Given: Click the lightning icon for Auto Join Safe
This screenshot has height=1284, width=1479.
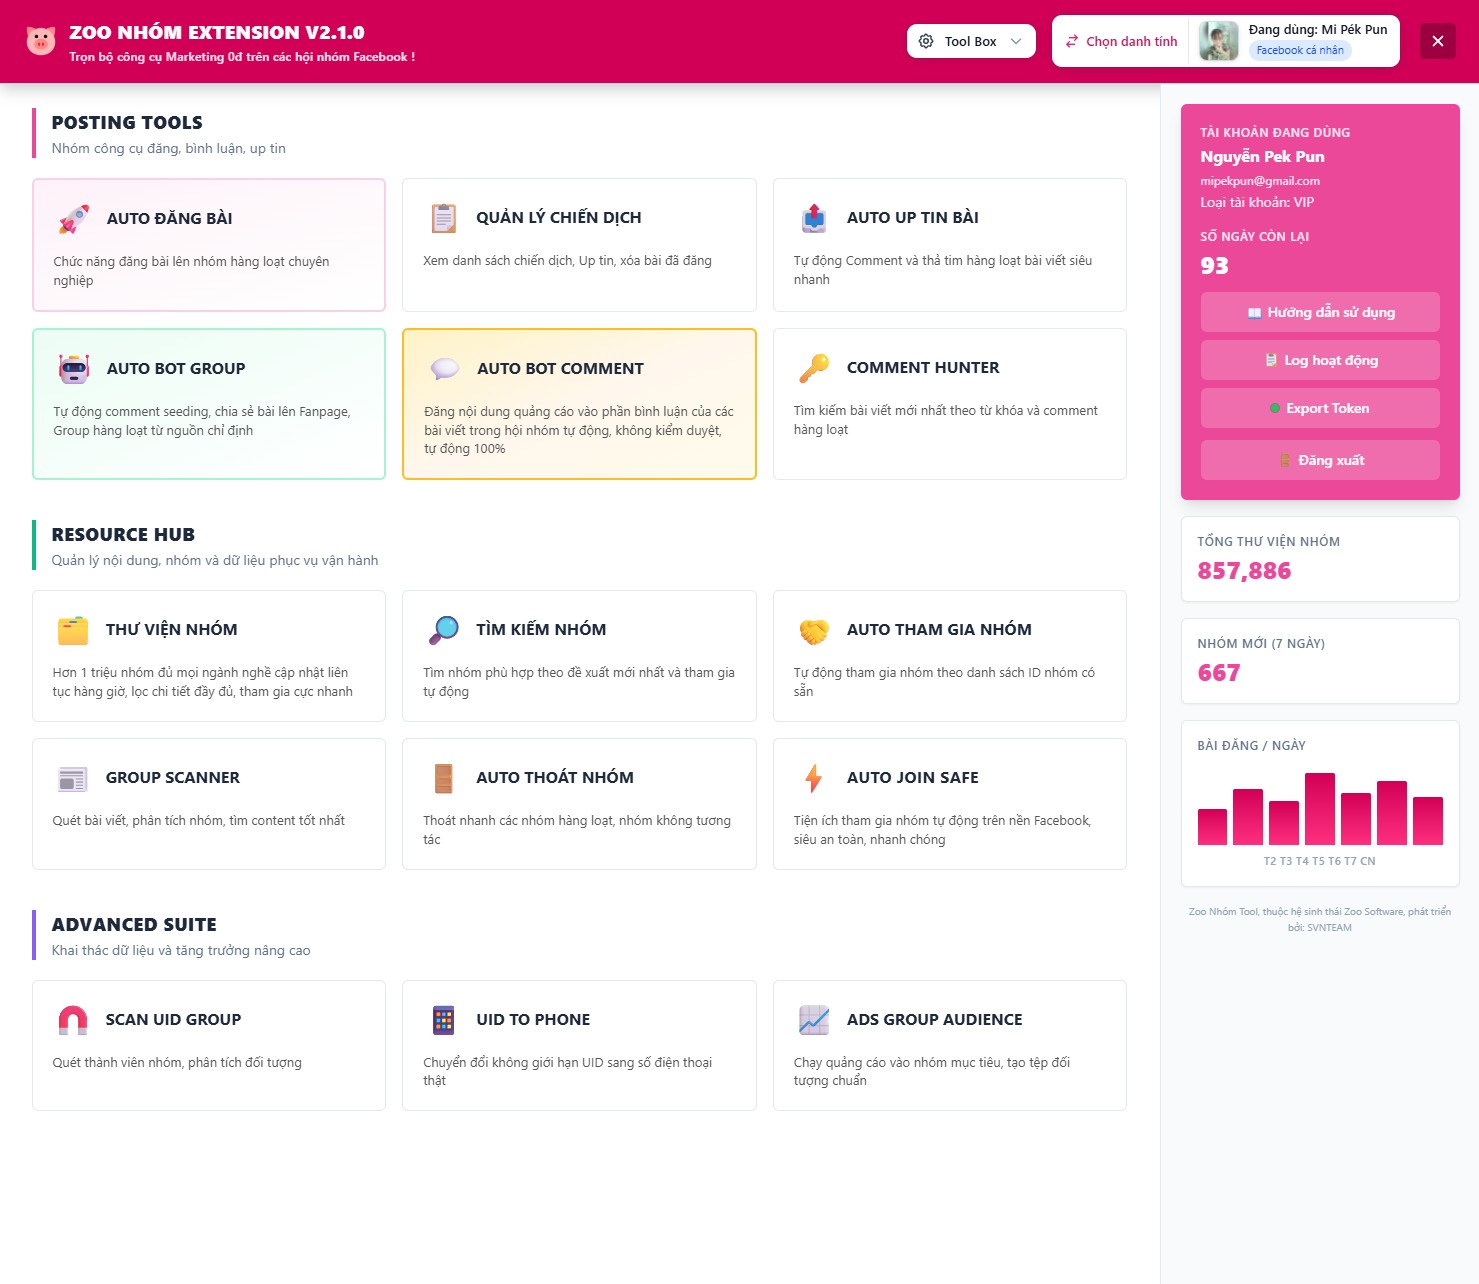Looking at the screenshot, I should coord(814,778).
